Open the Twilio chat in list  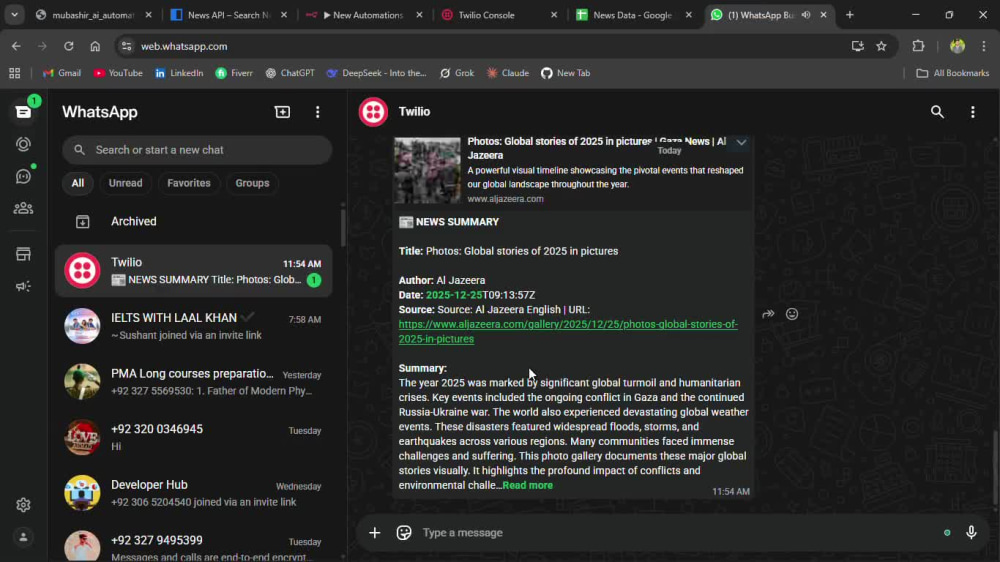193,270
